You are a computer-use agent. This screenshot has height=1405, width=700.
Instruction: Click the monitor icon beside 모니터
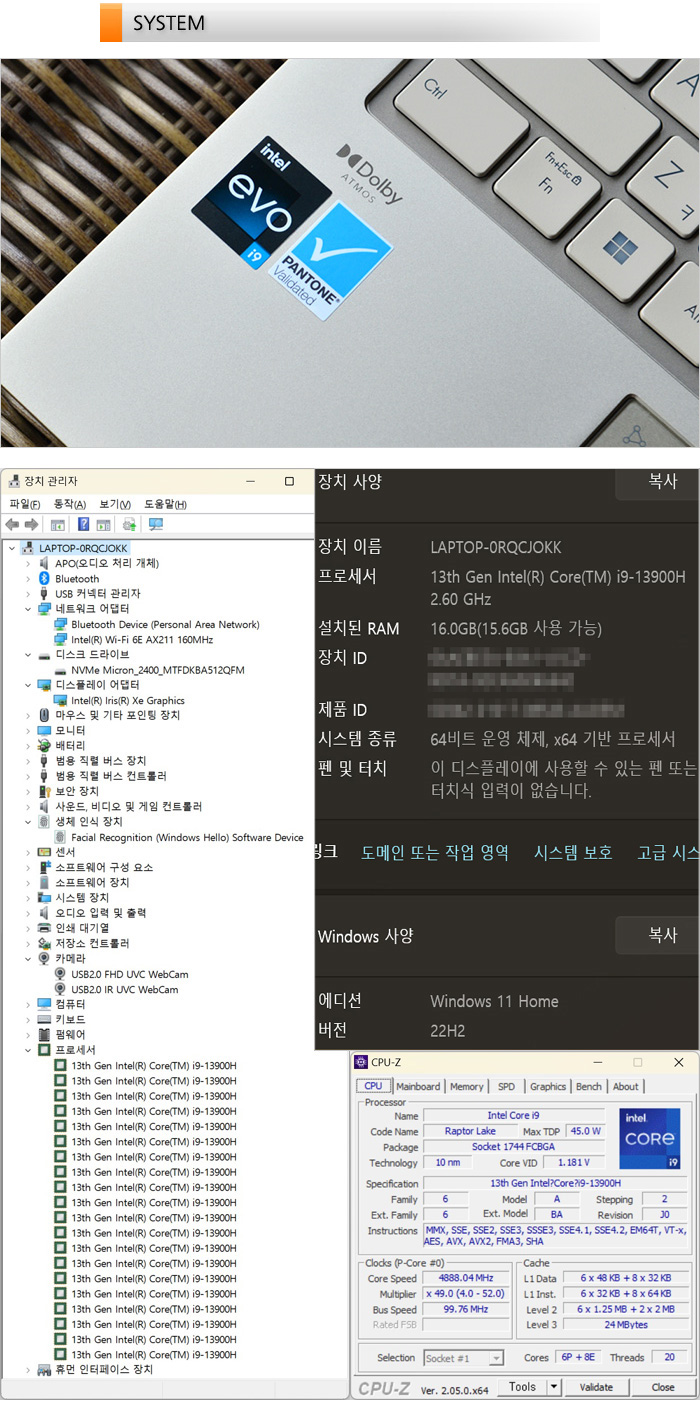click(44, 730)
